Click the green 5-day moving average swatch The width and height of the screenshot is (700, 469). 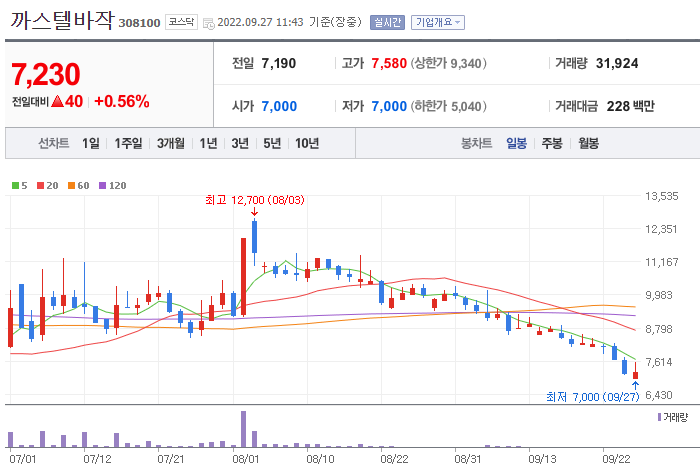tap(16, 186)
